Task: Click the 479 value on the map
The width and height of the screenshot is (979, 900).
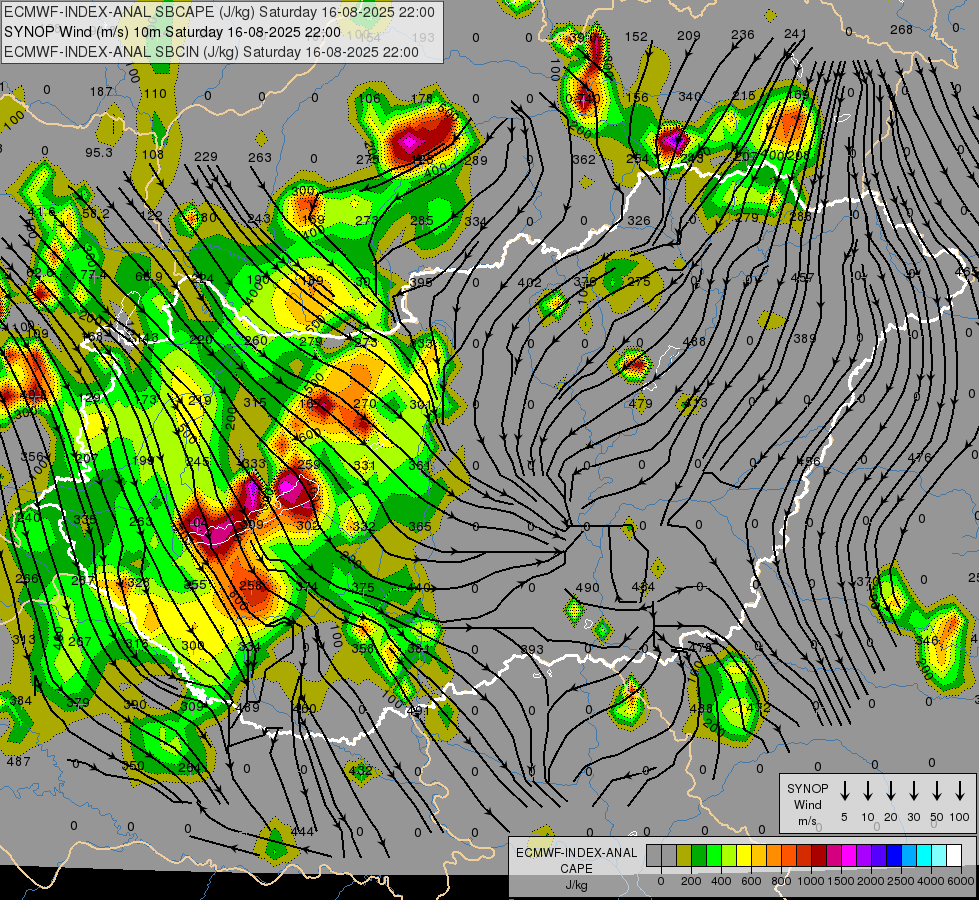Action: (641, 403)
